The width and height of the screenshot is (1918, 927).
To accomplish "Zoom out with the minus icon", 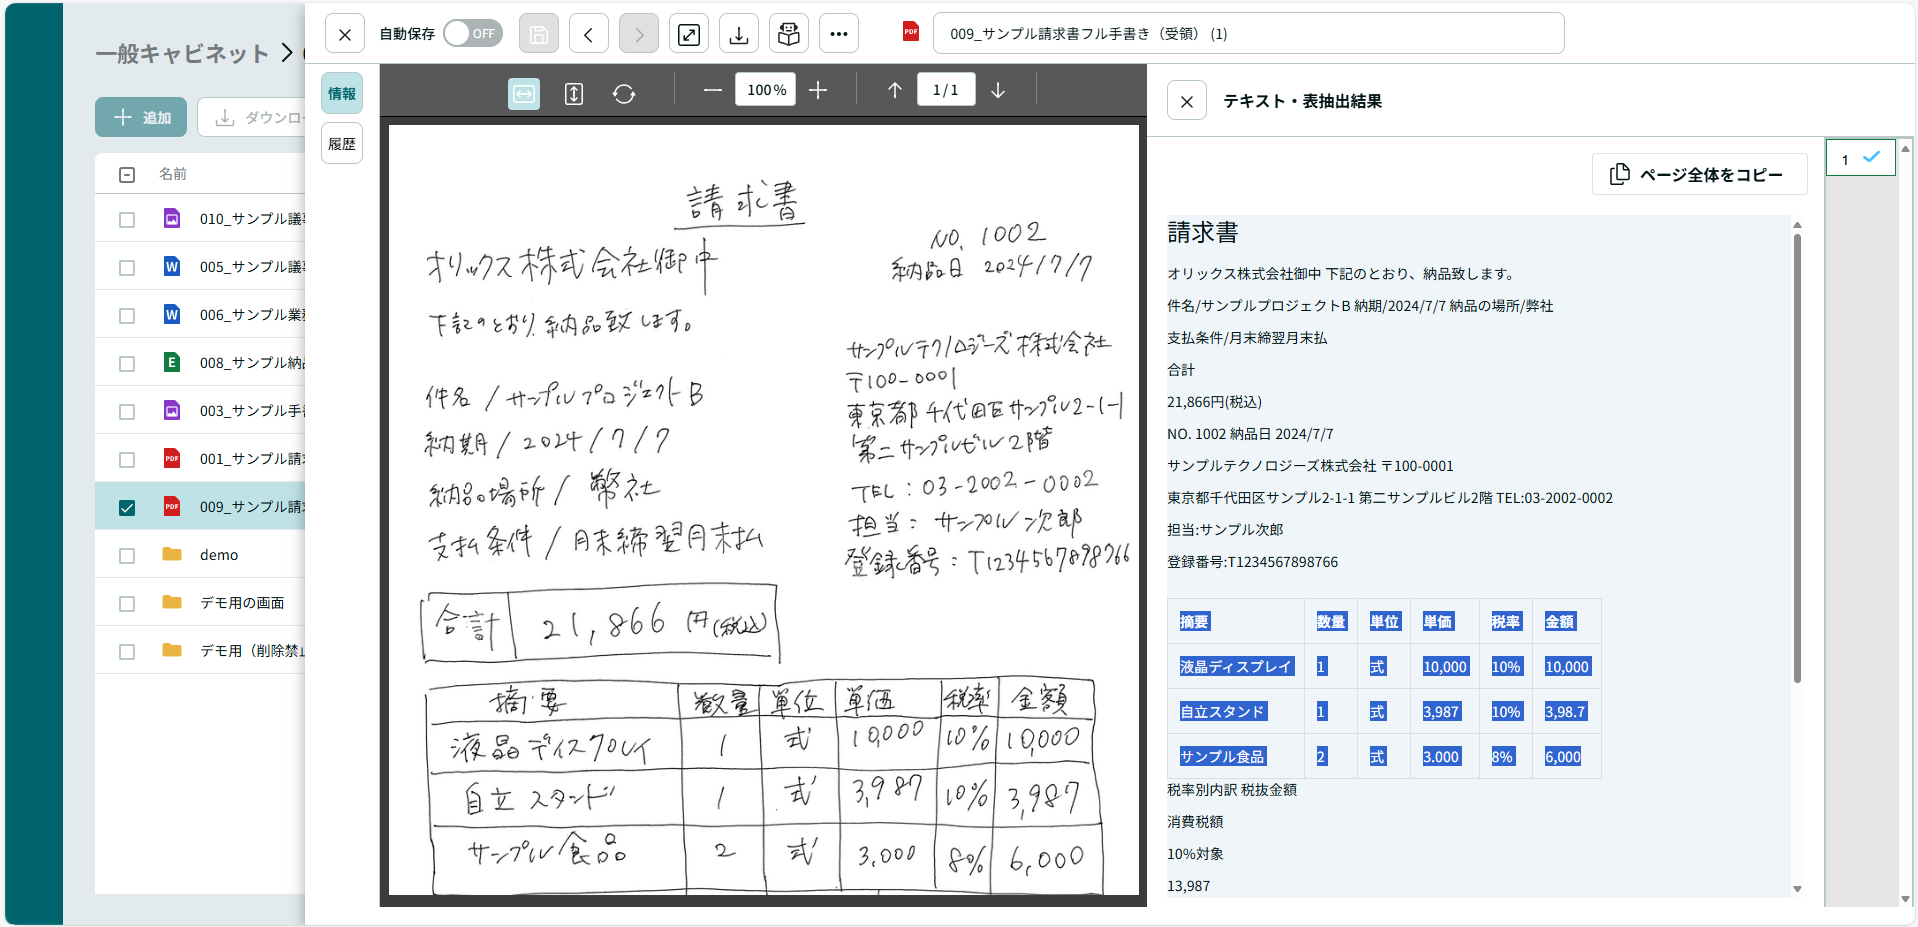I will point(712,90).
